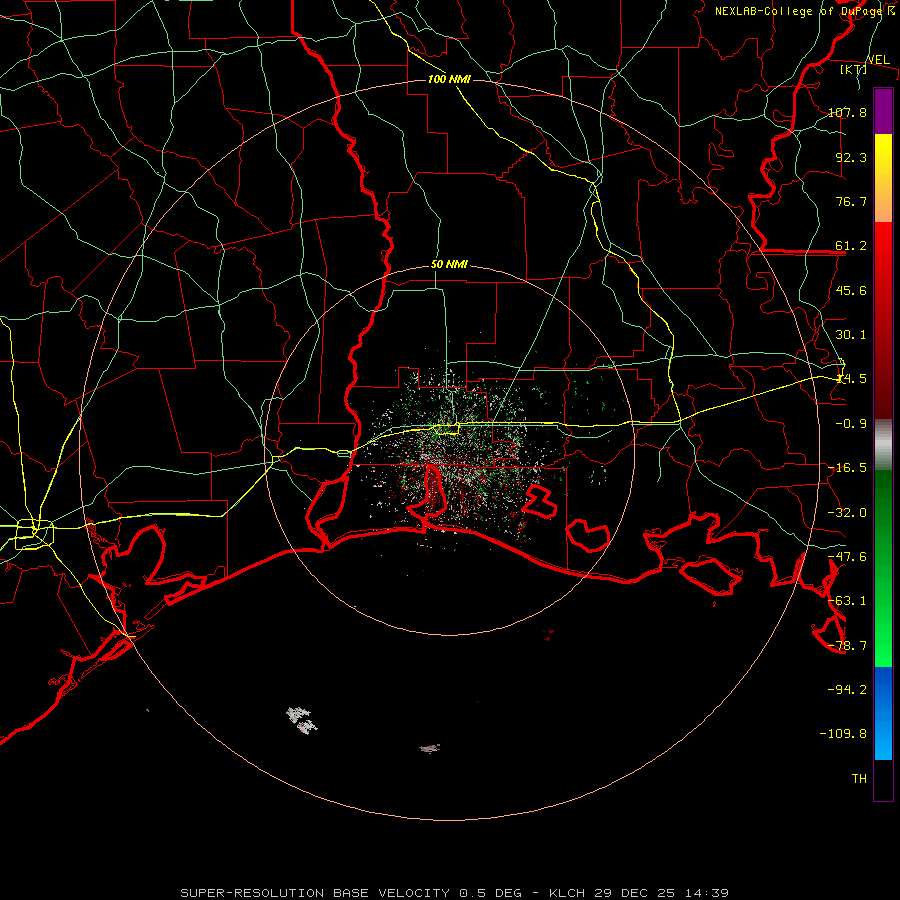This screenshot has height=900, width=900.
Task: Click the 100 NMI range ring label
Action: point(449,79)
